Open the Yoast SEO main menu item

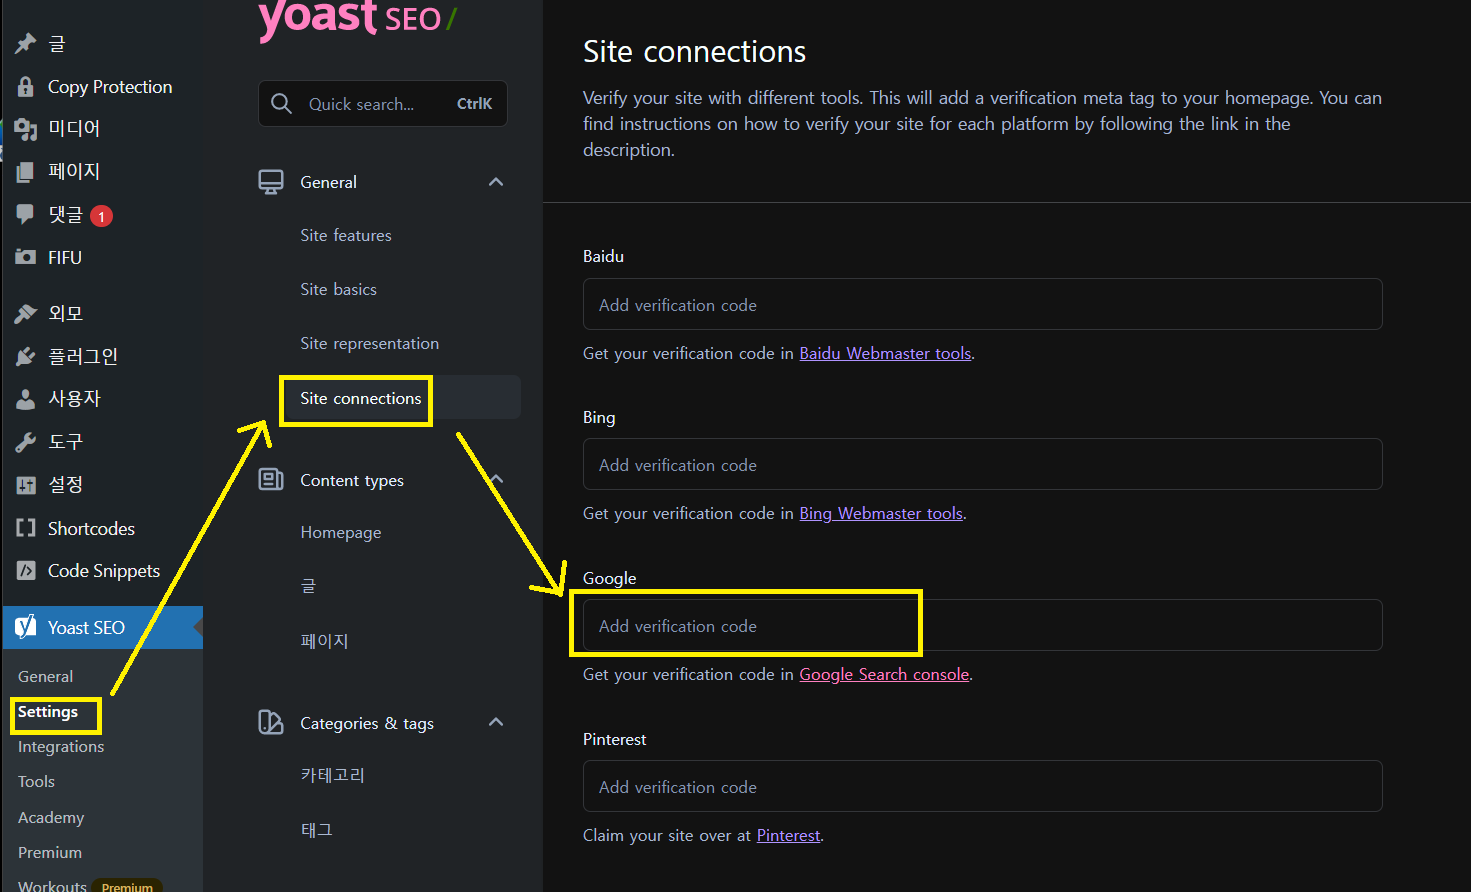[103, 627]
